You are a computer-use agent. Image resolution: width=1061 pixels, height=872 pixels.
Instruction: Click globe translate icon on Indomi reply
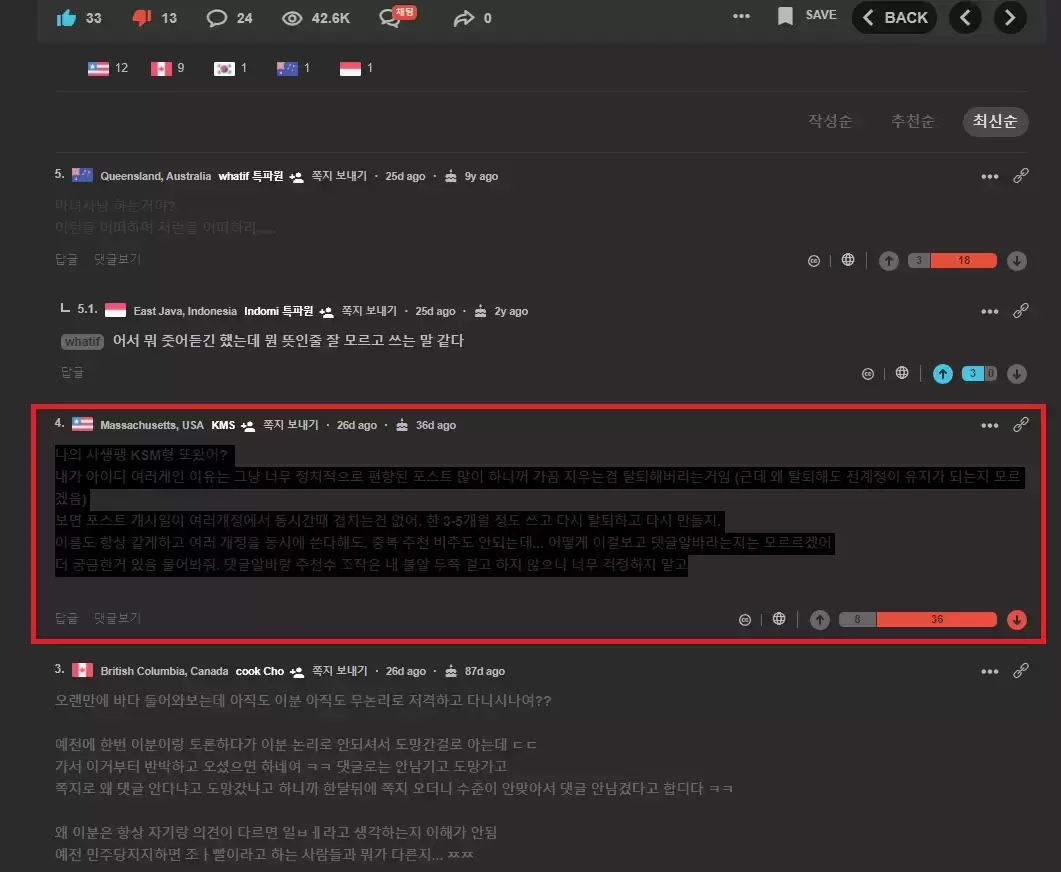click(x=902, y=373)
